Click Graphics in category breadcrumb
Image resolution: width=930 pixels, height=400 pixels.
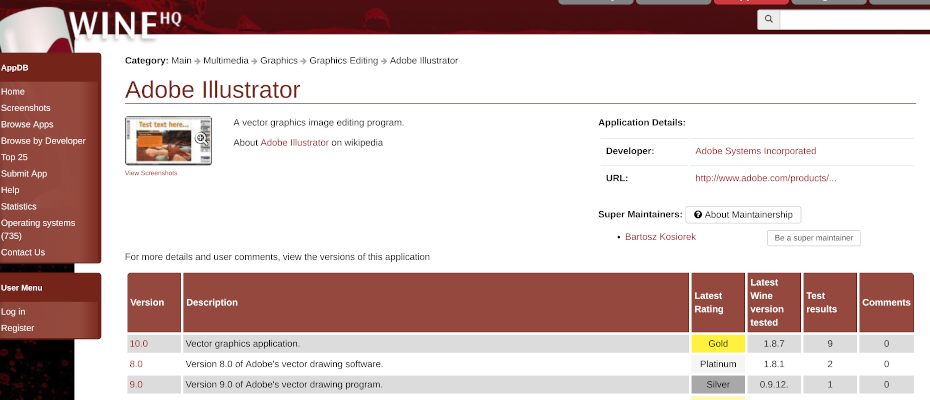279,61
